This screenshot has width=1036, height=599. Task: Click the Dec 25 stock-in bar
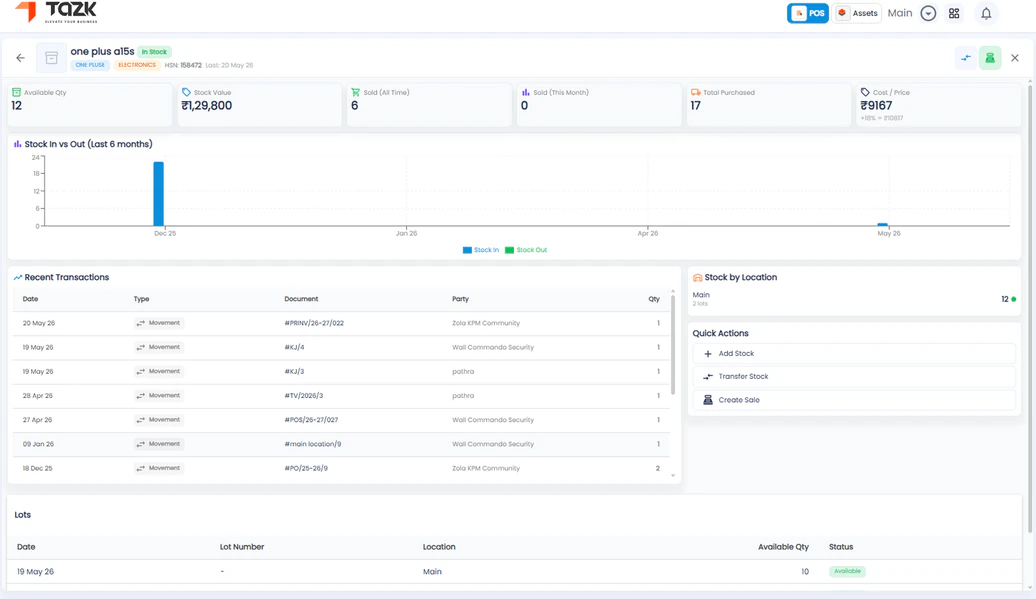coord(159,194)
